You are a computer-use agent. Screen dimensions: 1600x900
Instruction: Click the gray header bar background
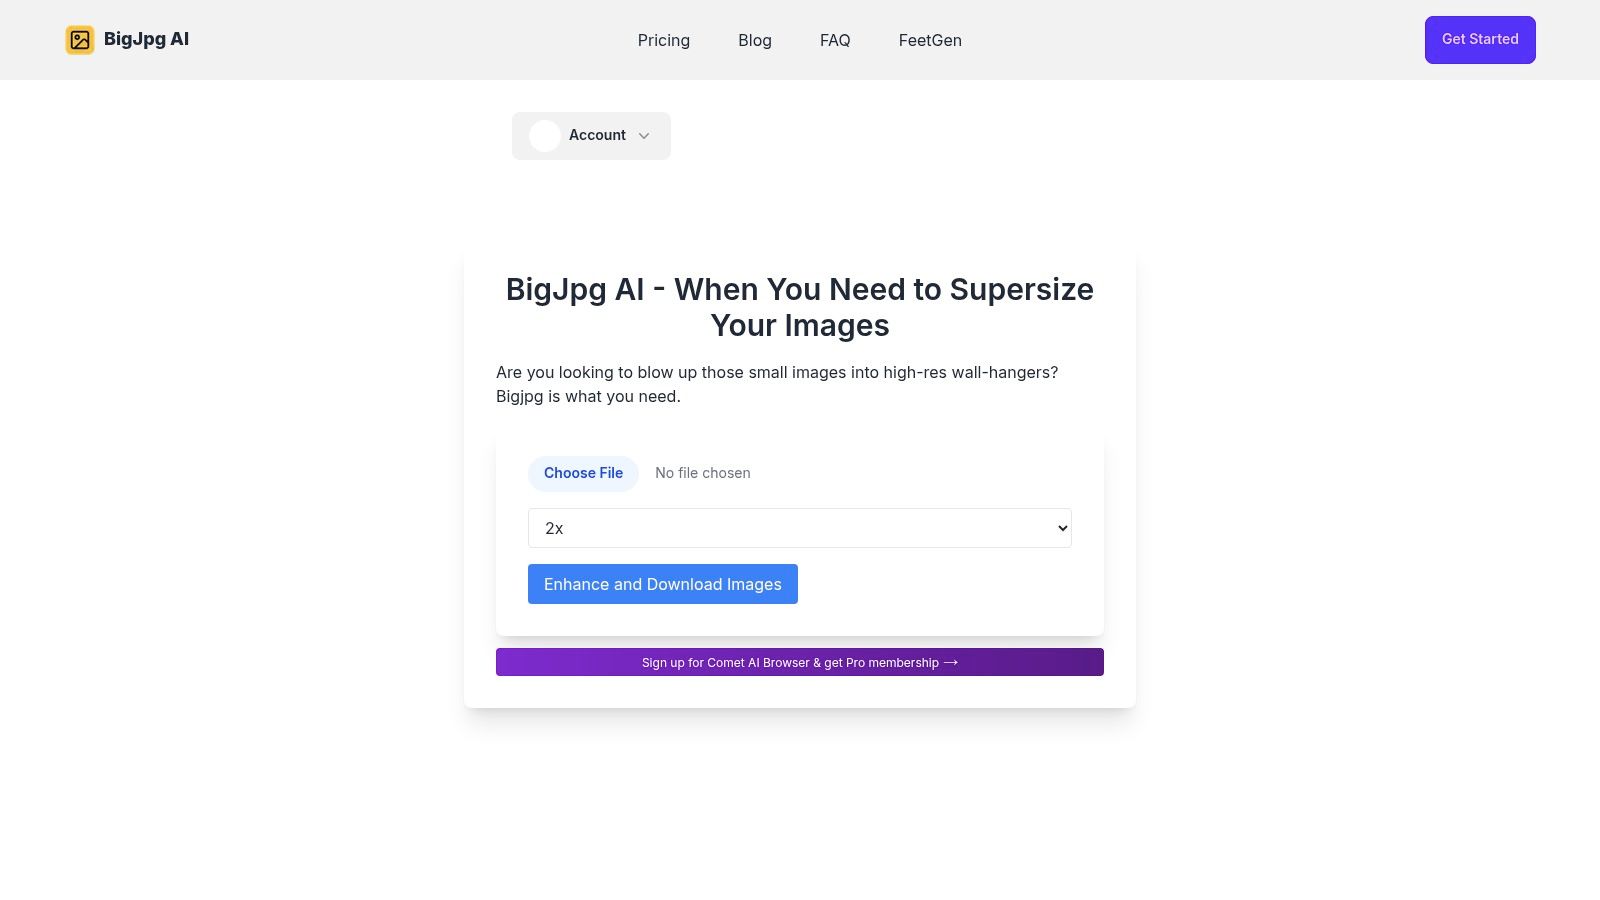point(1200,40)
